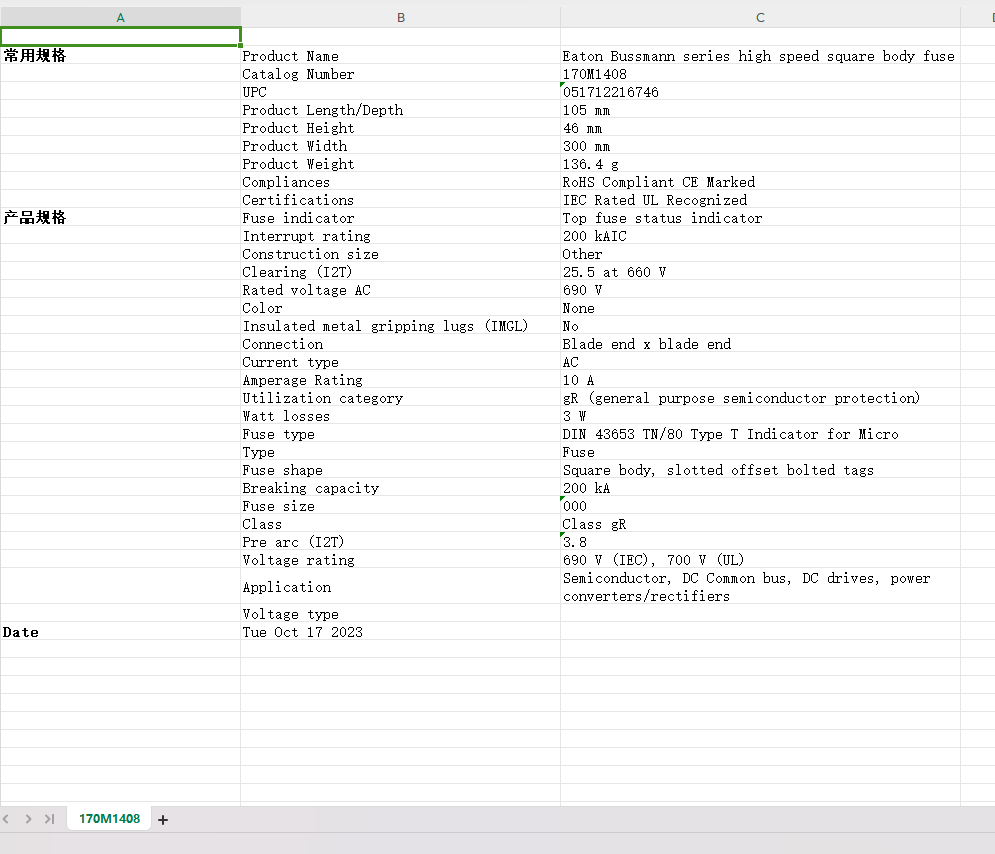995x854 pixels.
Task: Click the 'Blade end x blade end' cell
Action: [x=760, y=344]
